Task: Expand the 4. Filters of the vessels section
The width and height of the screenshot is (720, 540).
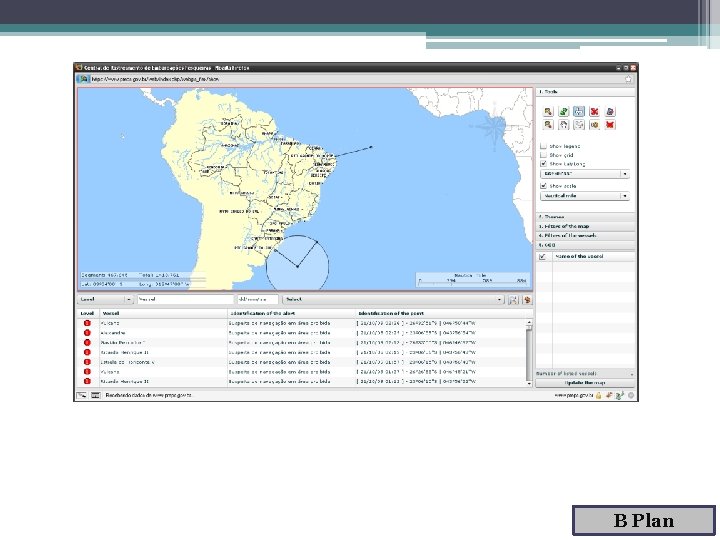Action: (x=585, y=236)
